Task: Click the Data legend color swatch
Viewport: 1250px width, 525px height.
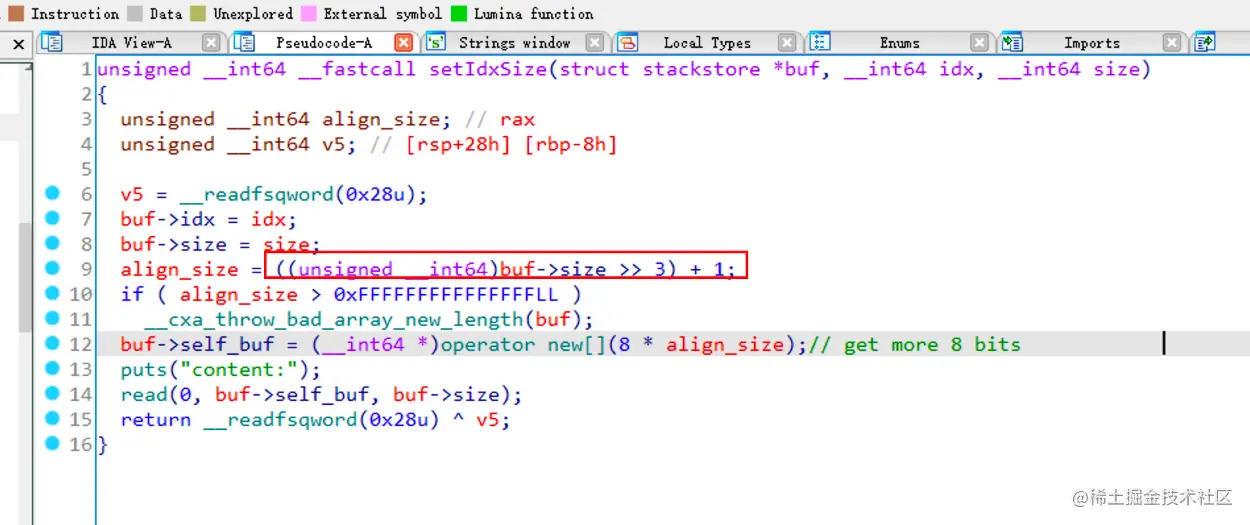Action: 134,14
